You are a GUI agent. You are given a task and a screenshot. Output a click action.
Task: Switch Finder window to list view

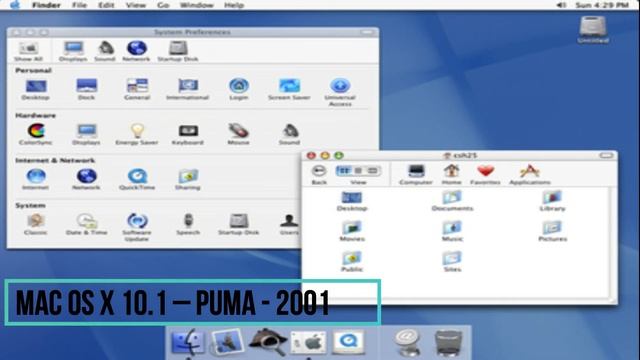(358, 171)
